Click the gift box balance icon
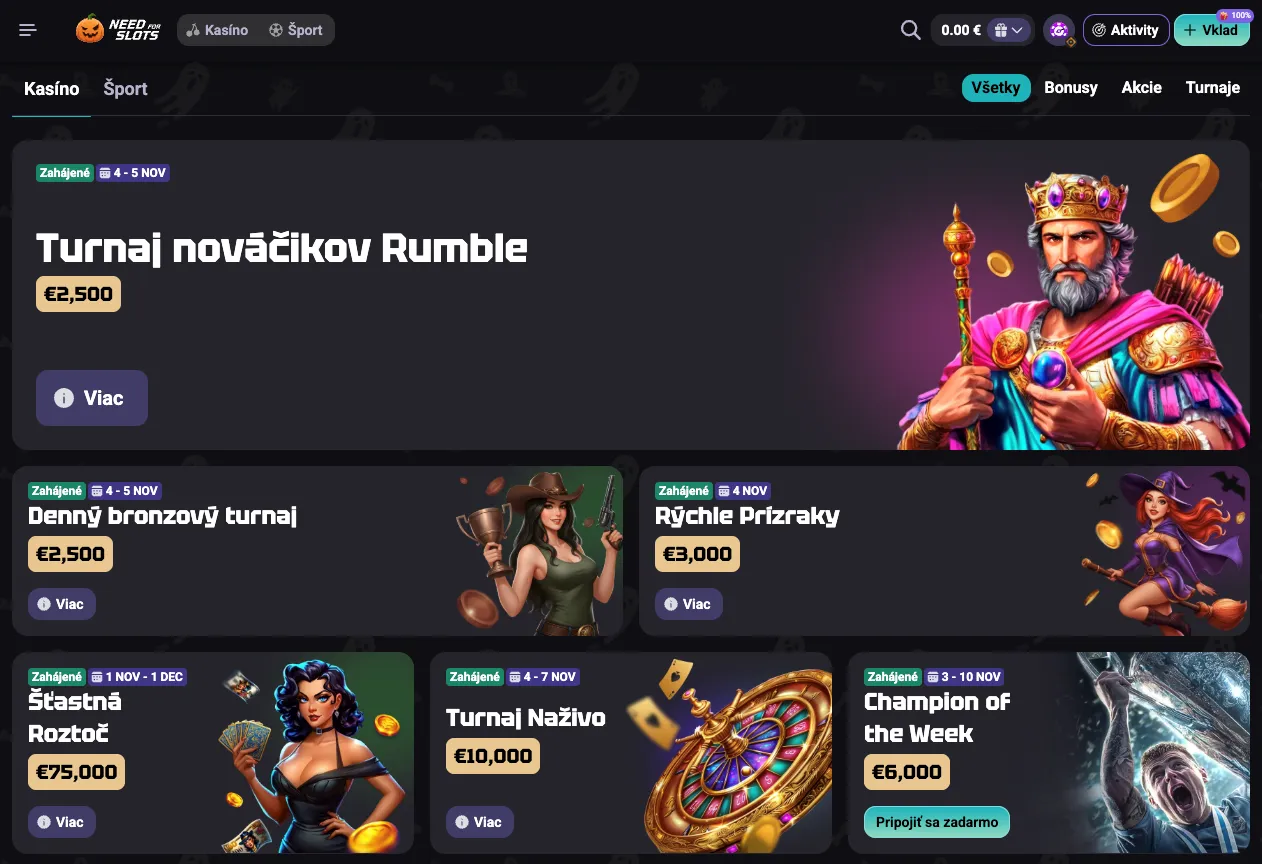The height and width of the screenshot is (864, 1262). click(1000, 30)
